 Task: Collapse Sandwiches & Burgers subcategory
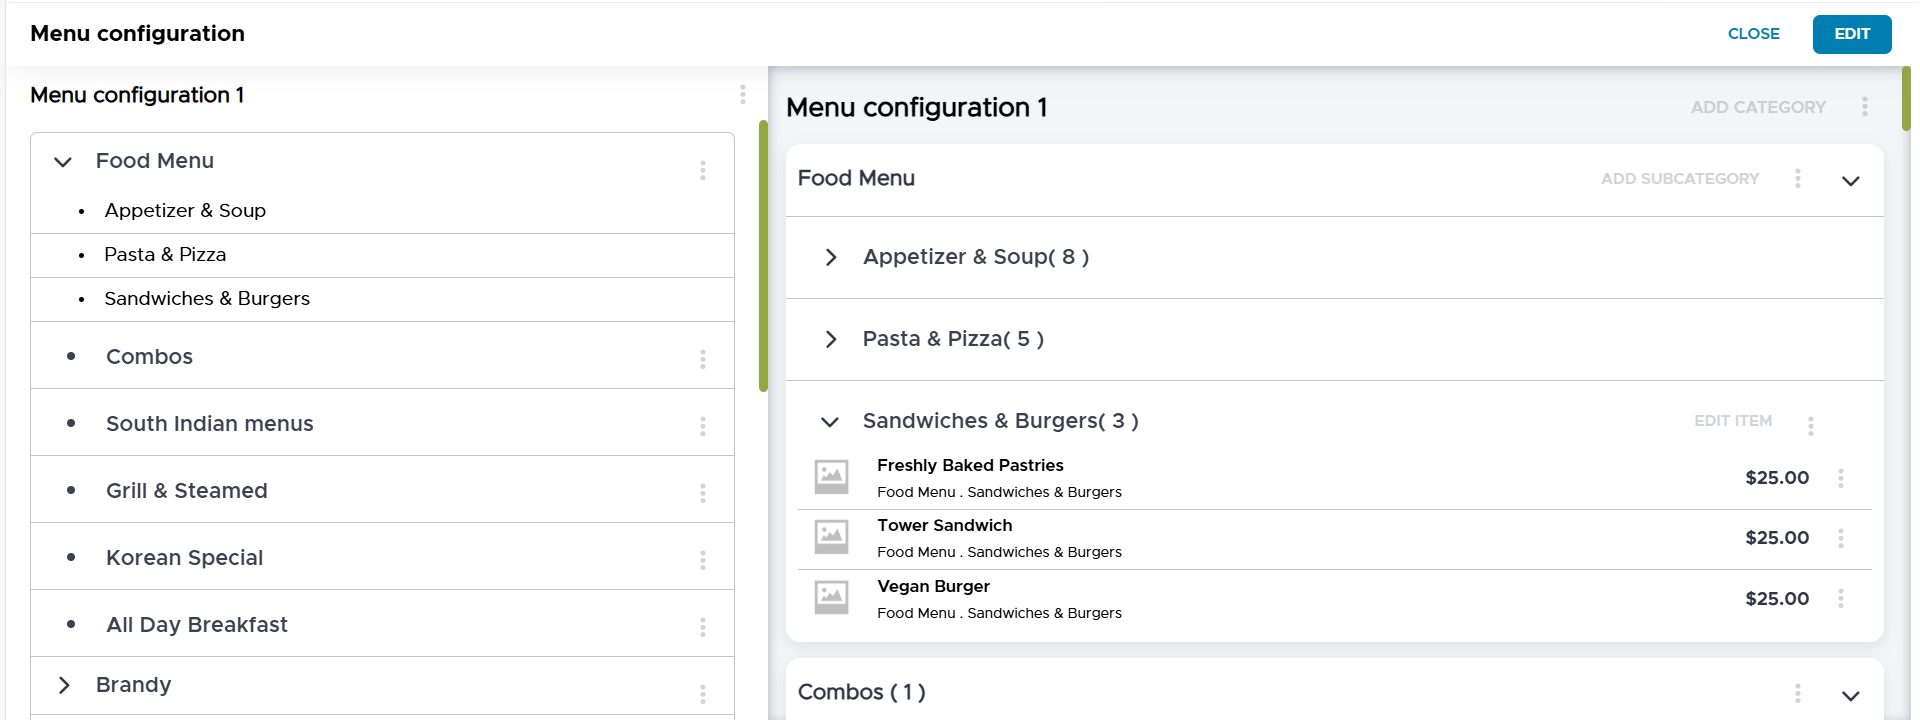pyautogui.click(x=830, y=422)
